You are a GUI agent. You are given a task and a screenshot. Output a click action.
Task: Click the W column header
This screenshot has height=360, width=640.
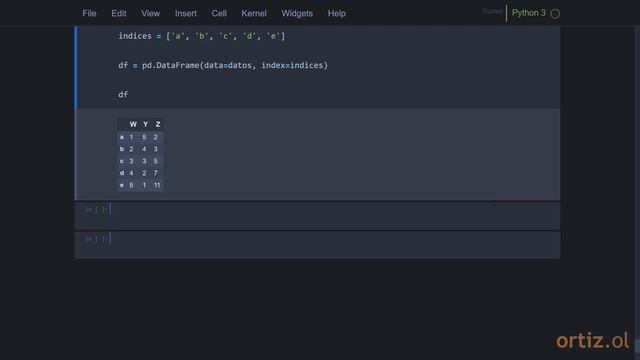[133, 124]
